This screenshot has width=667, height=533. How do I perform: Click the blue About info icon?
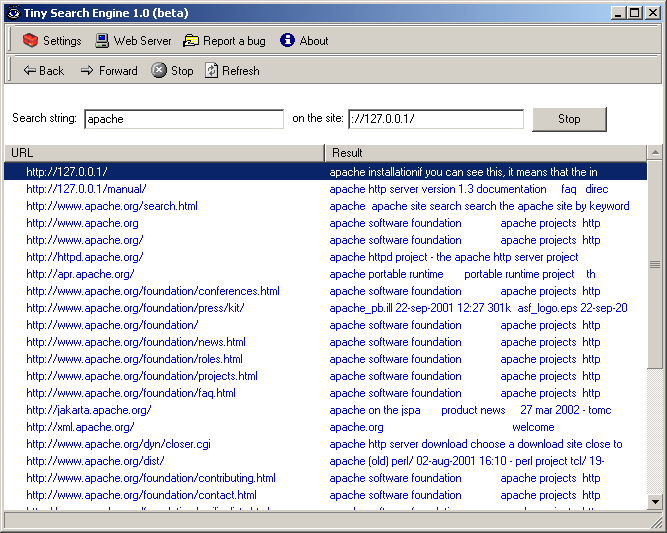click(288, 40)
